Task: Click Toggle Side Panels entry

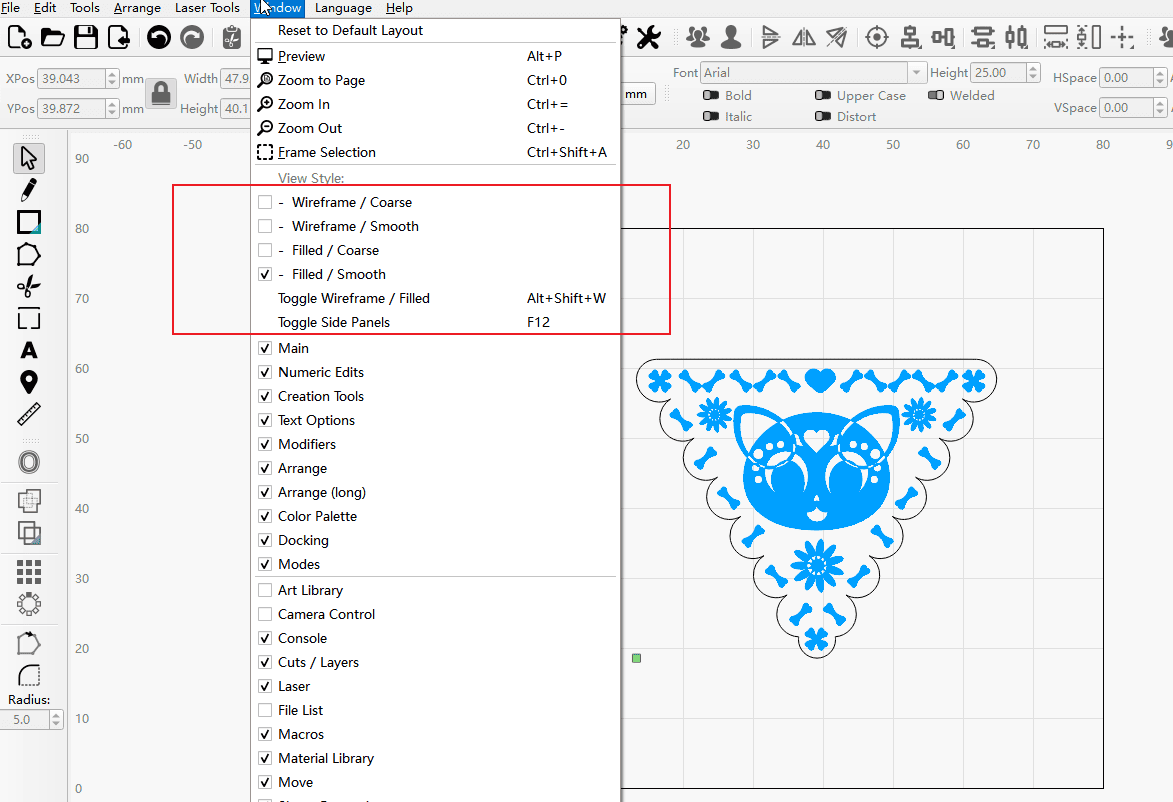Action: pyautogui.click(x=334, y=322)
